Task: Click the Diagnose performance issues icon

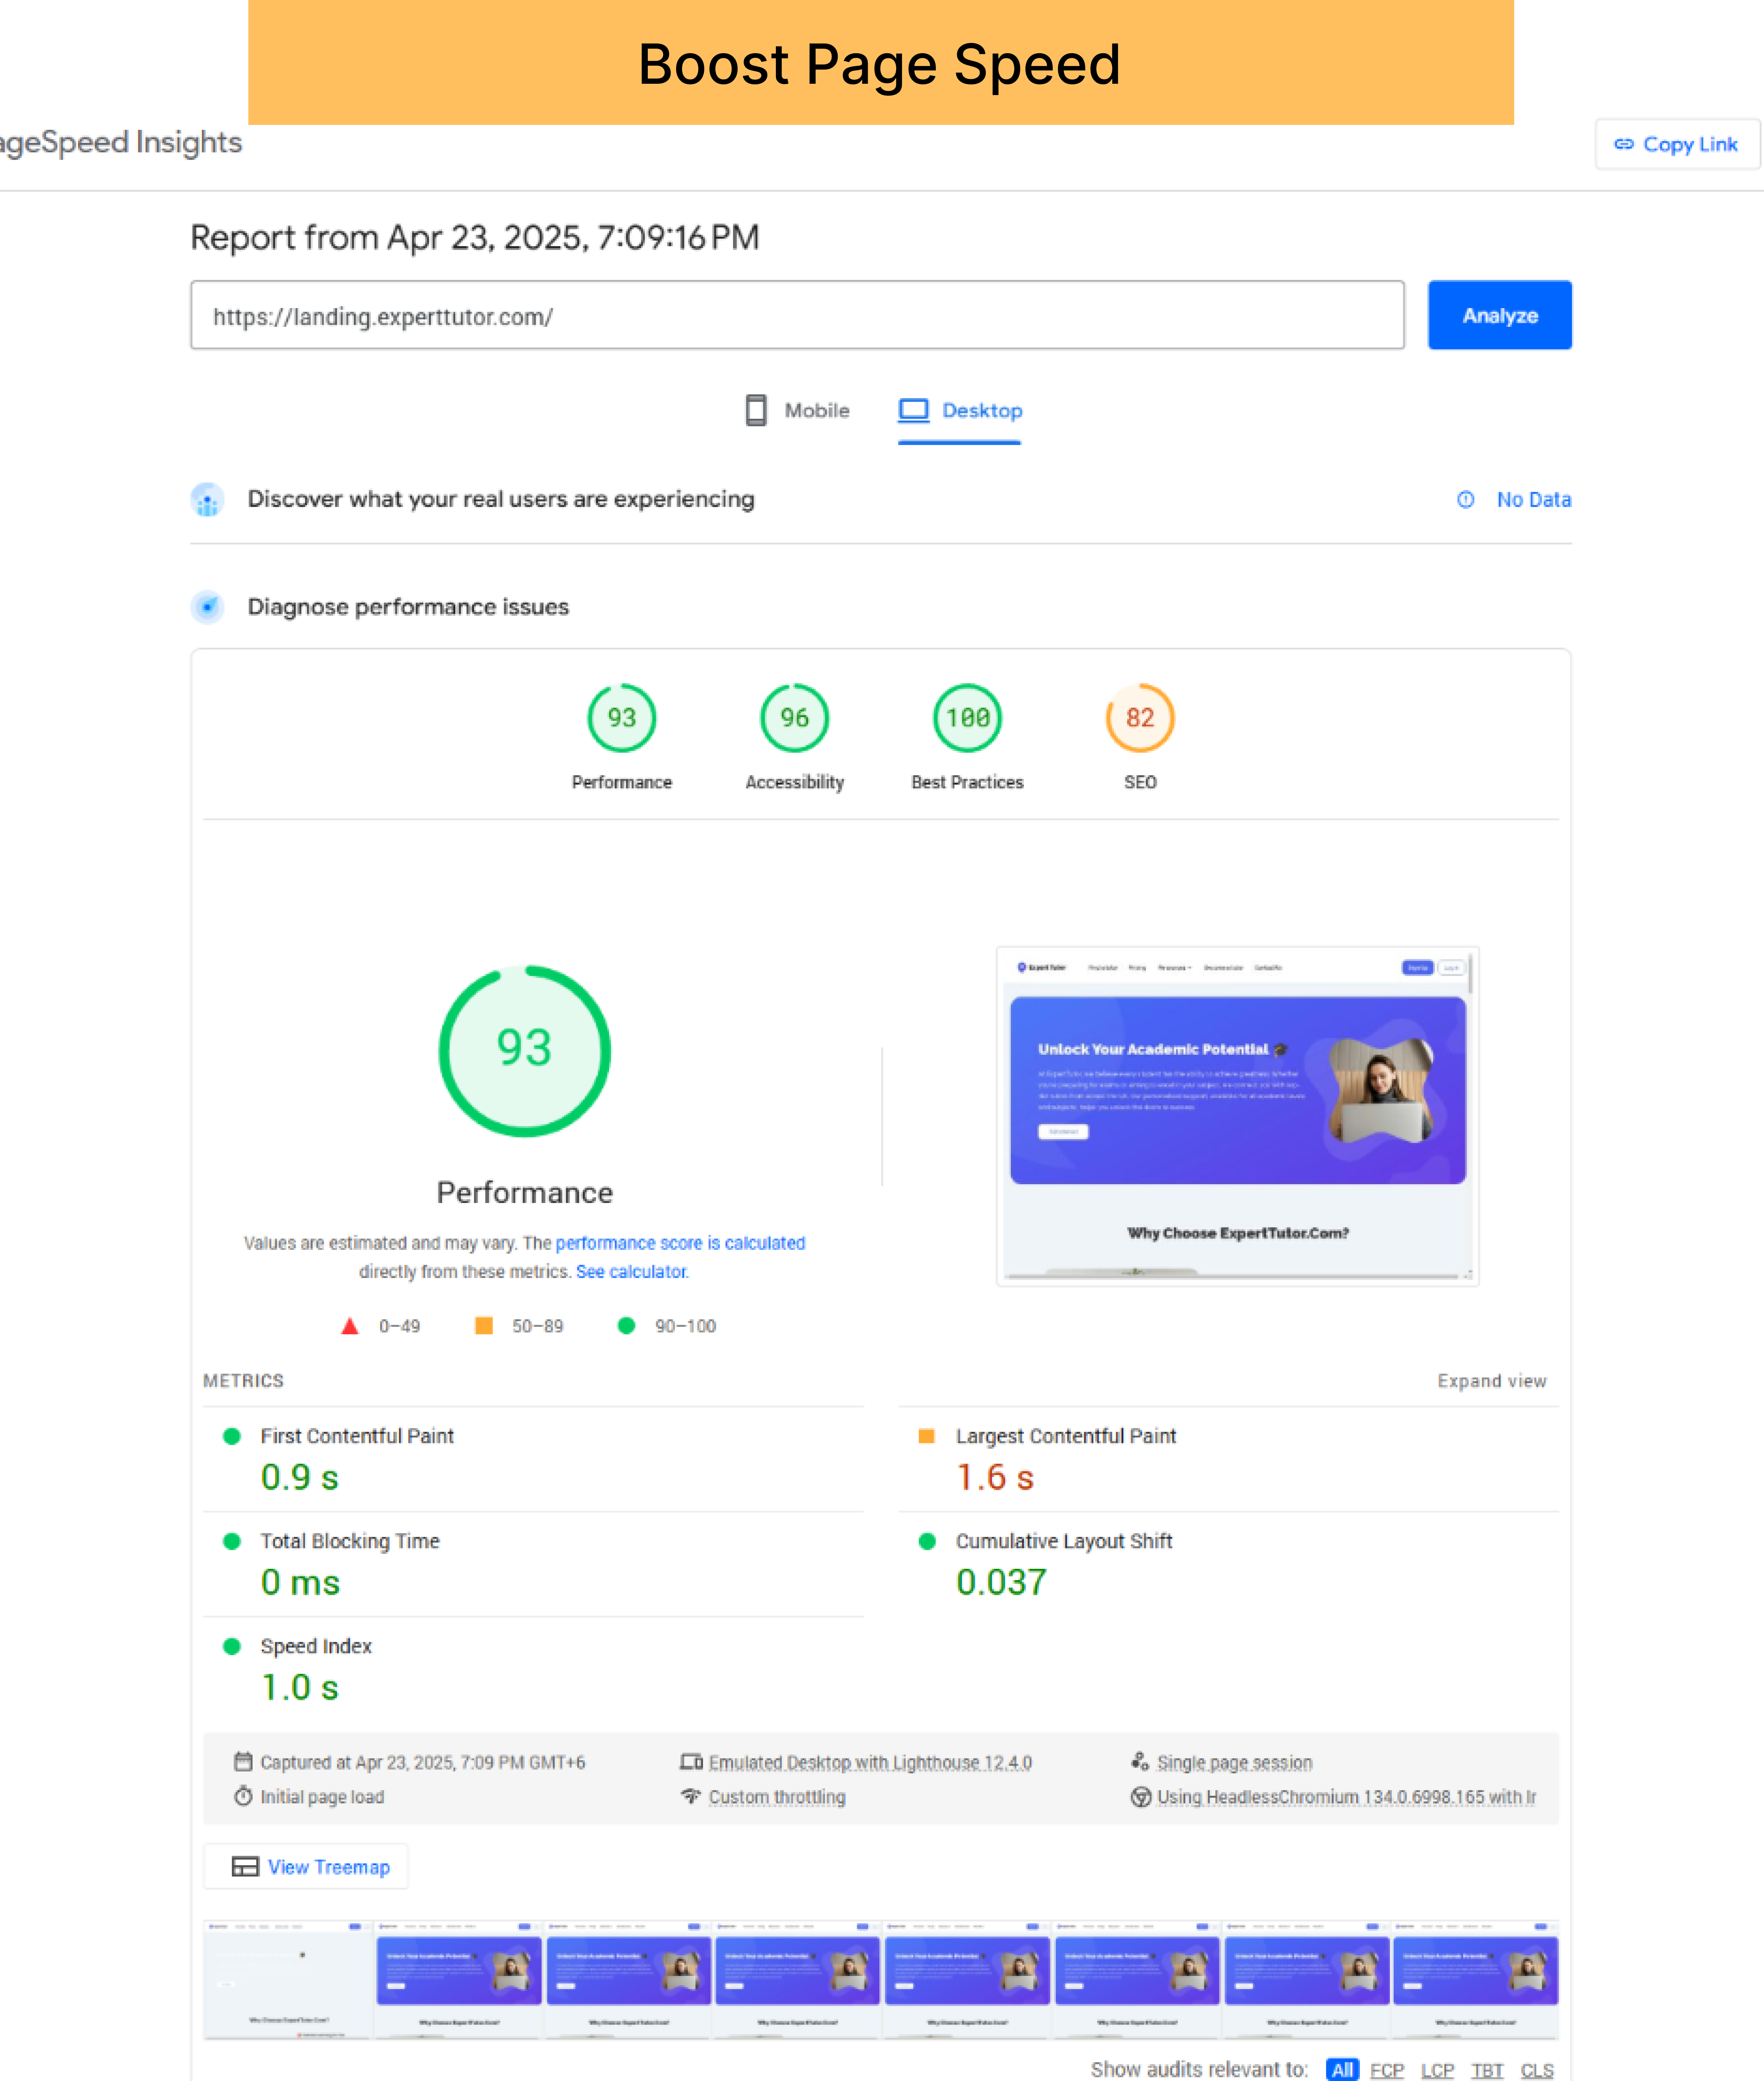Action: 207,606
